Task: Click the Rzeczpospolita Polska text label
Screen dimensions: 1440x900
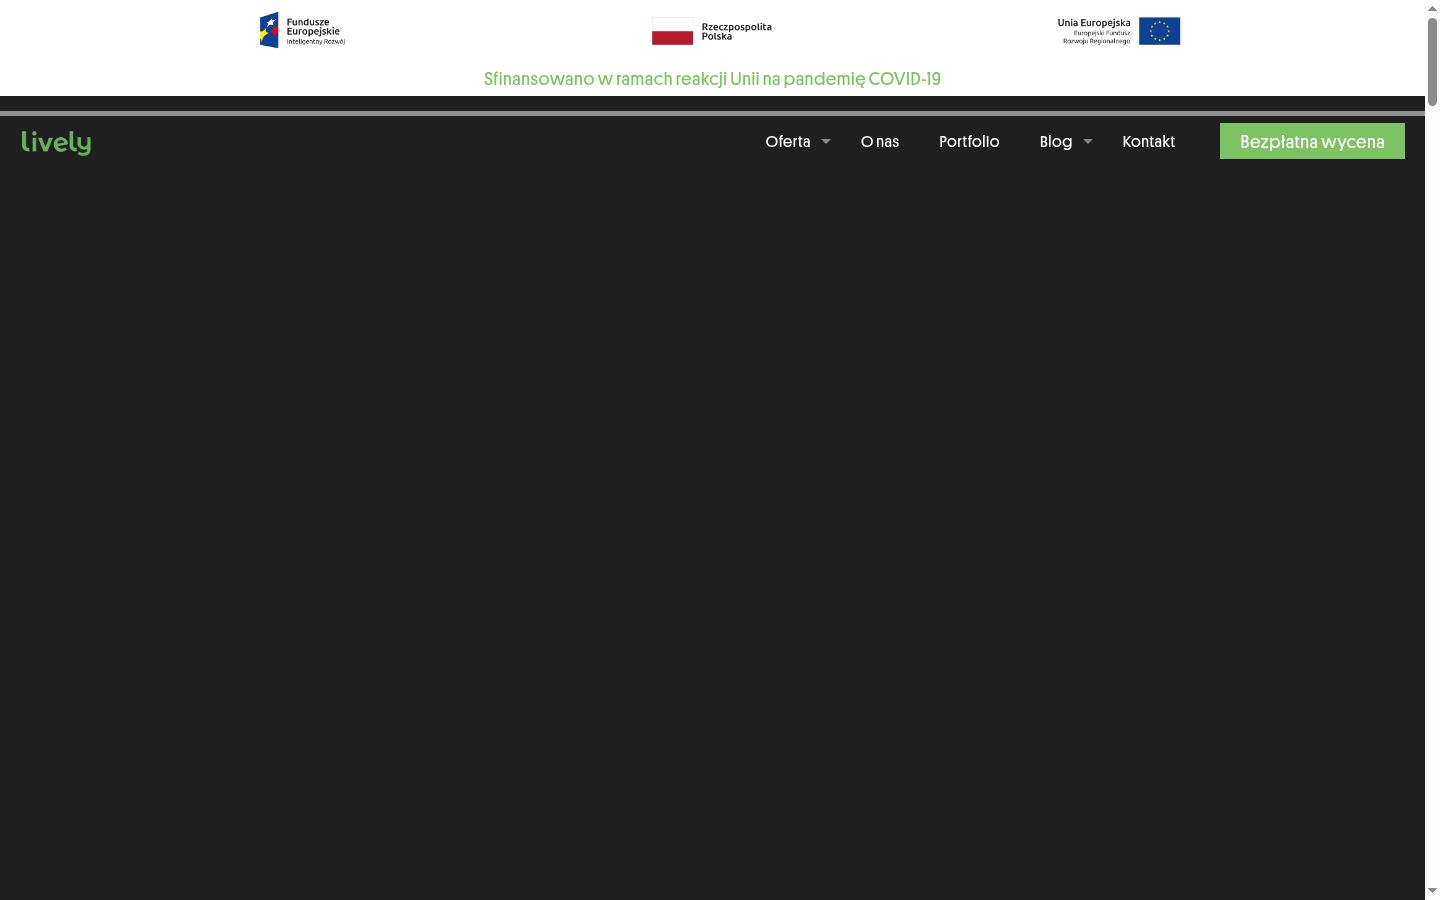Action: coord(736,31)
